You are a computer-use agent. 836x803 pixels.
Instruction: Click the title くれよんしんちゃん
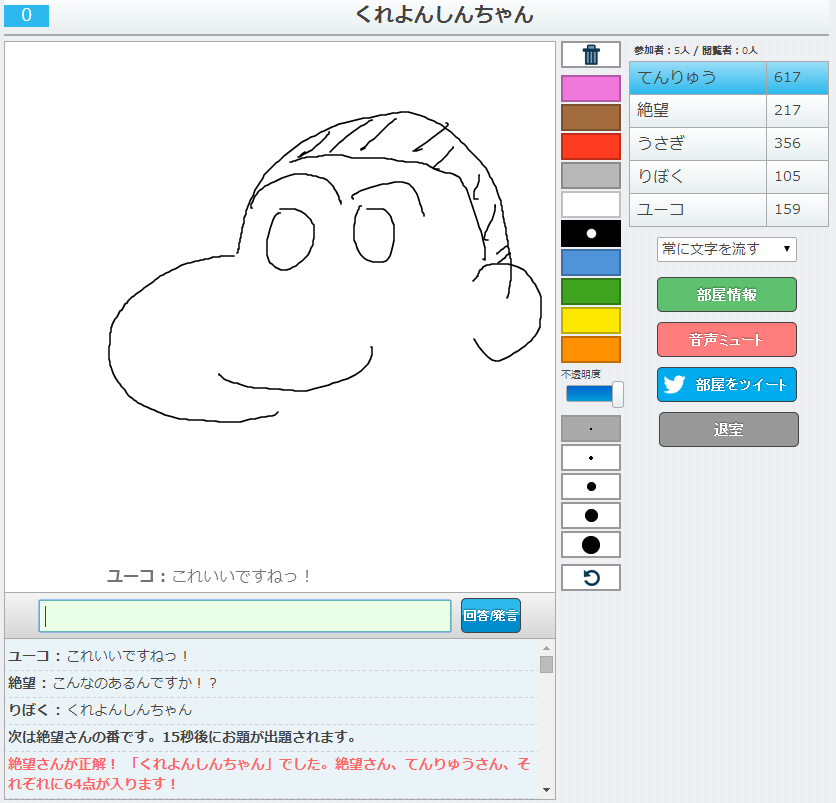coord(444,15)
